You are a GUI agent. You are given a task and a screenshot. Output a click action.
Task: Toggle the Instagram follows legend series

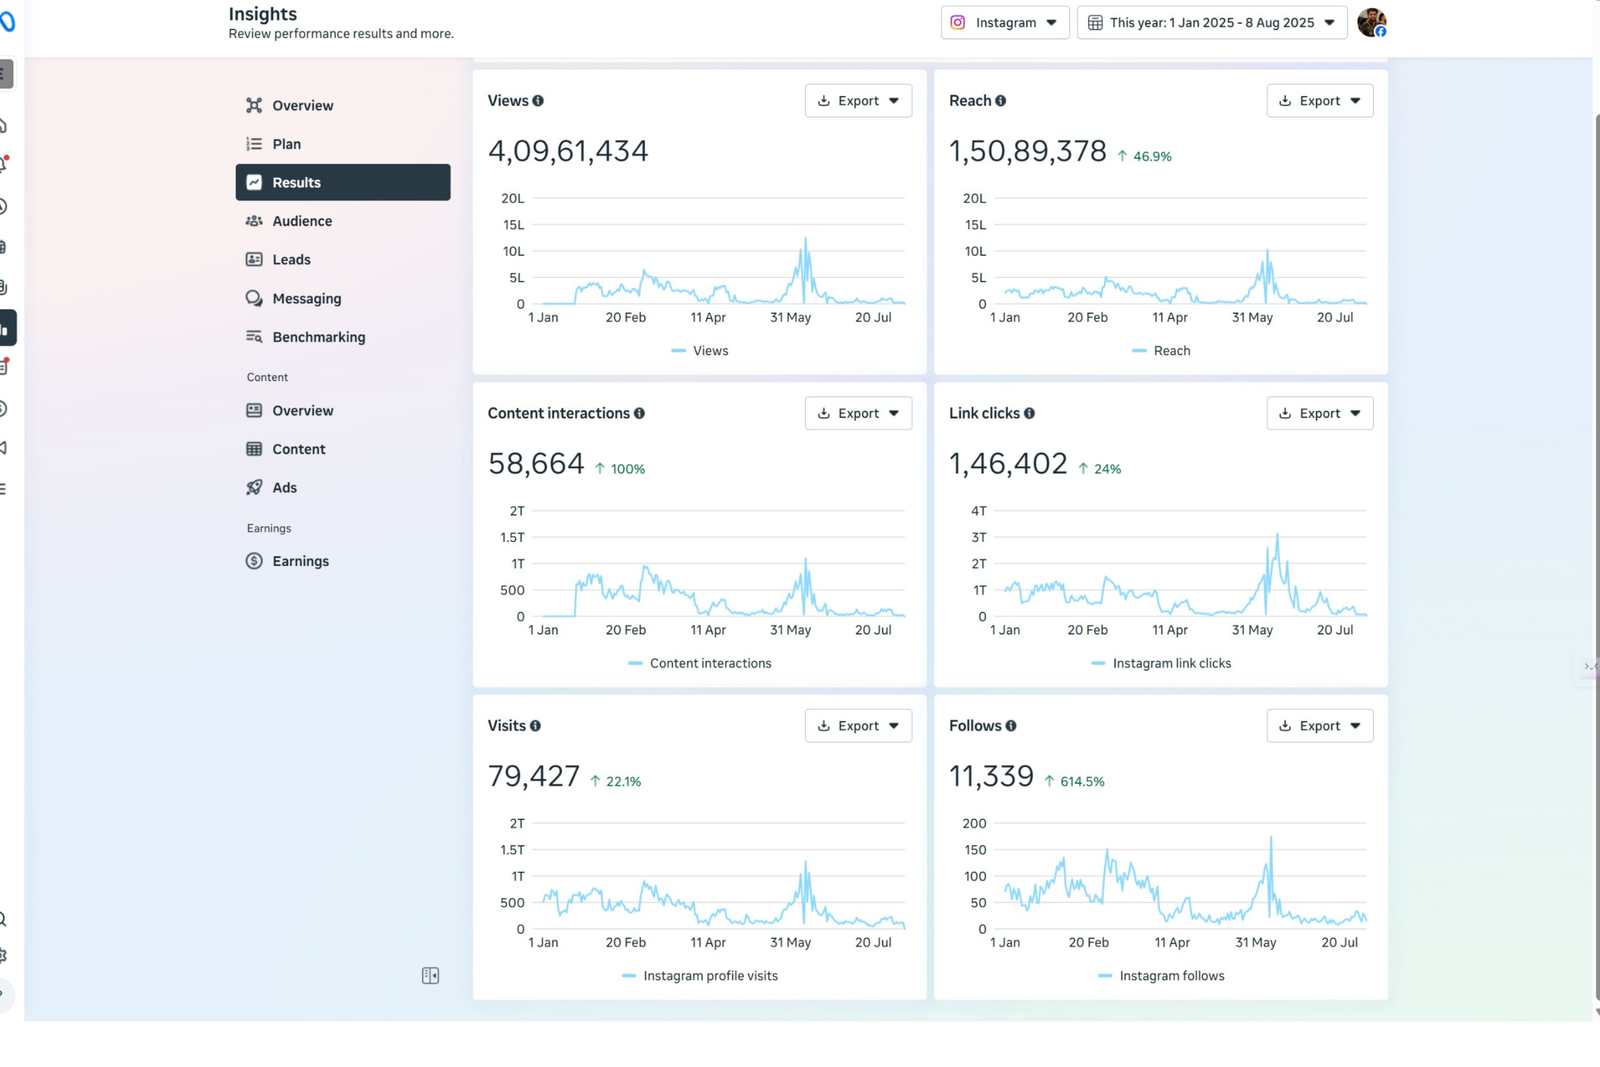point(1161,976)
